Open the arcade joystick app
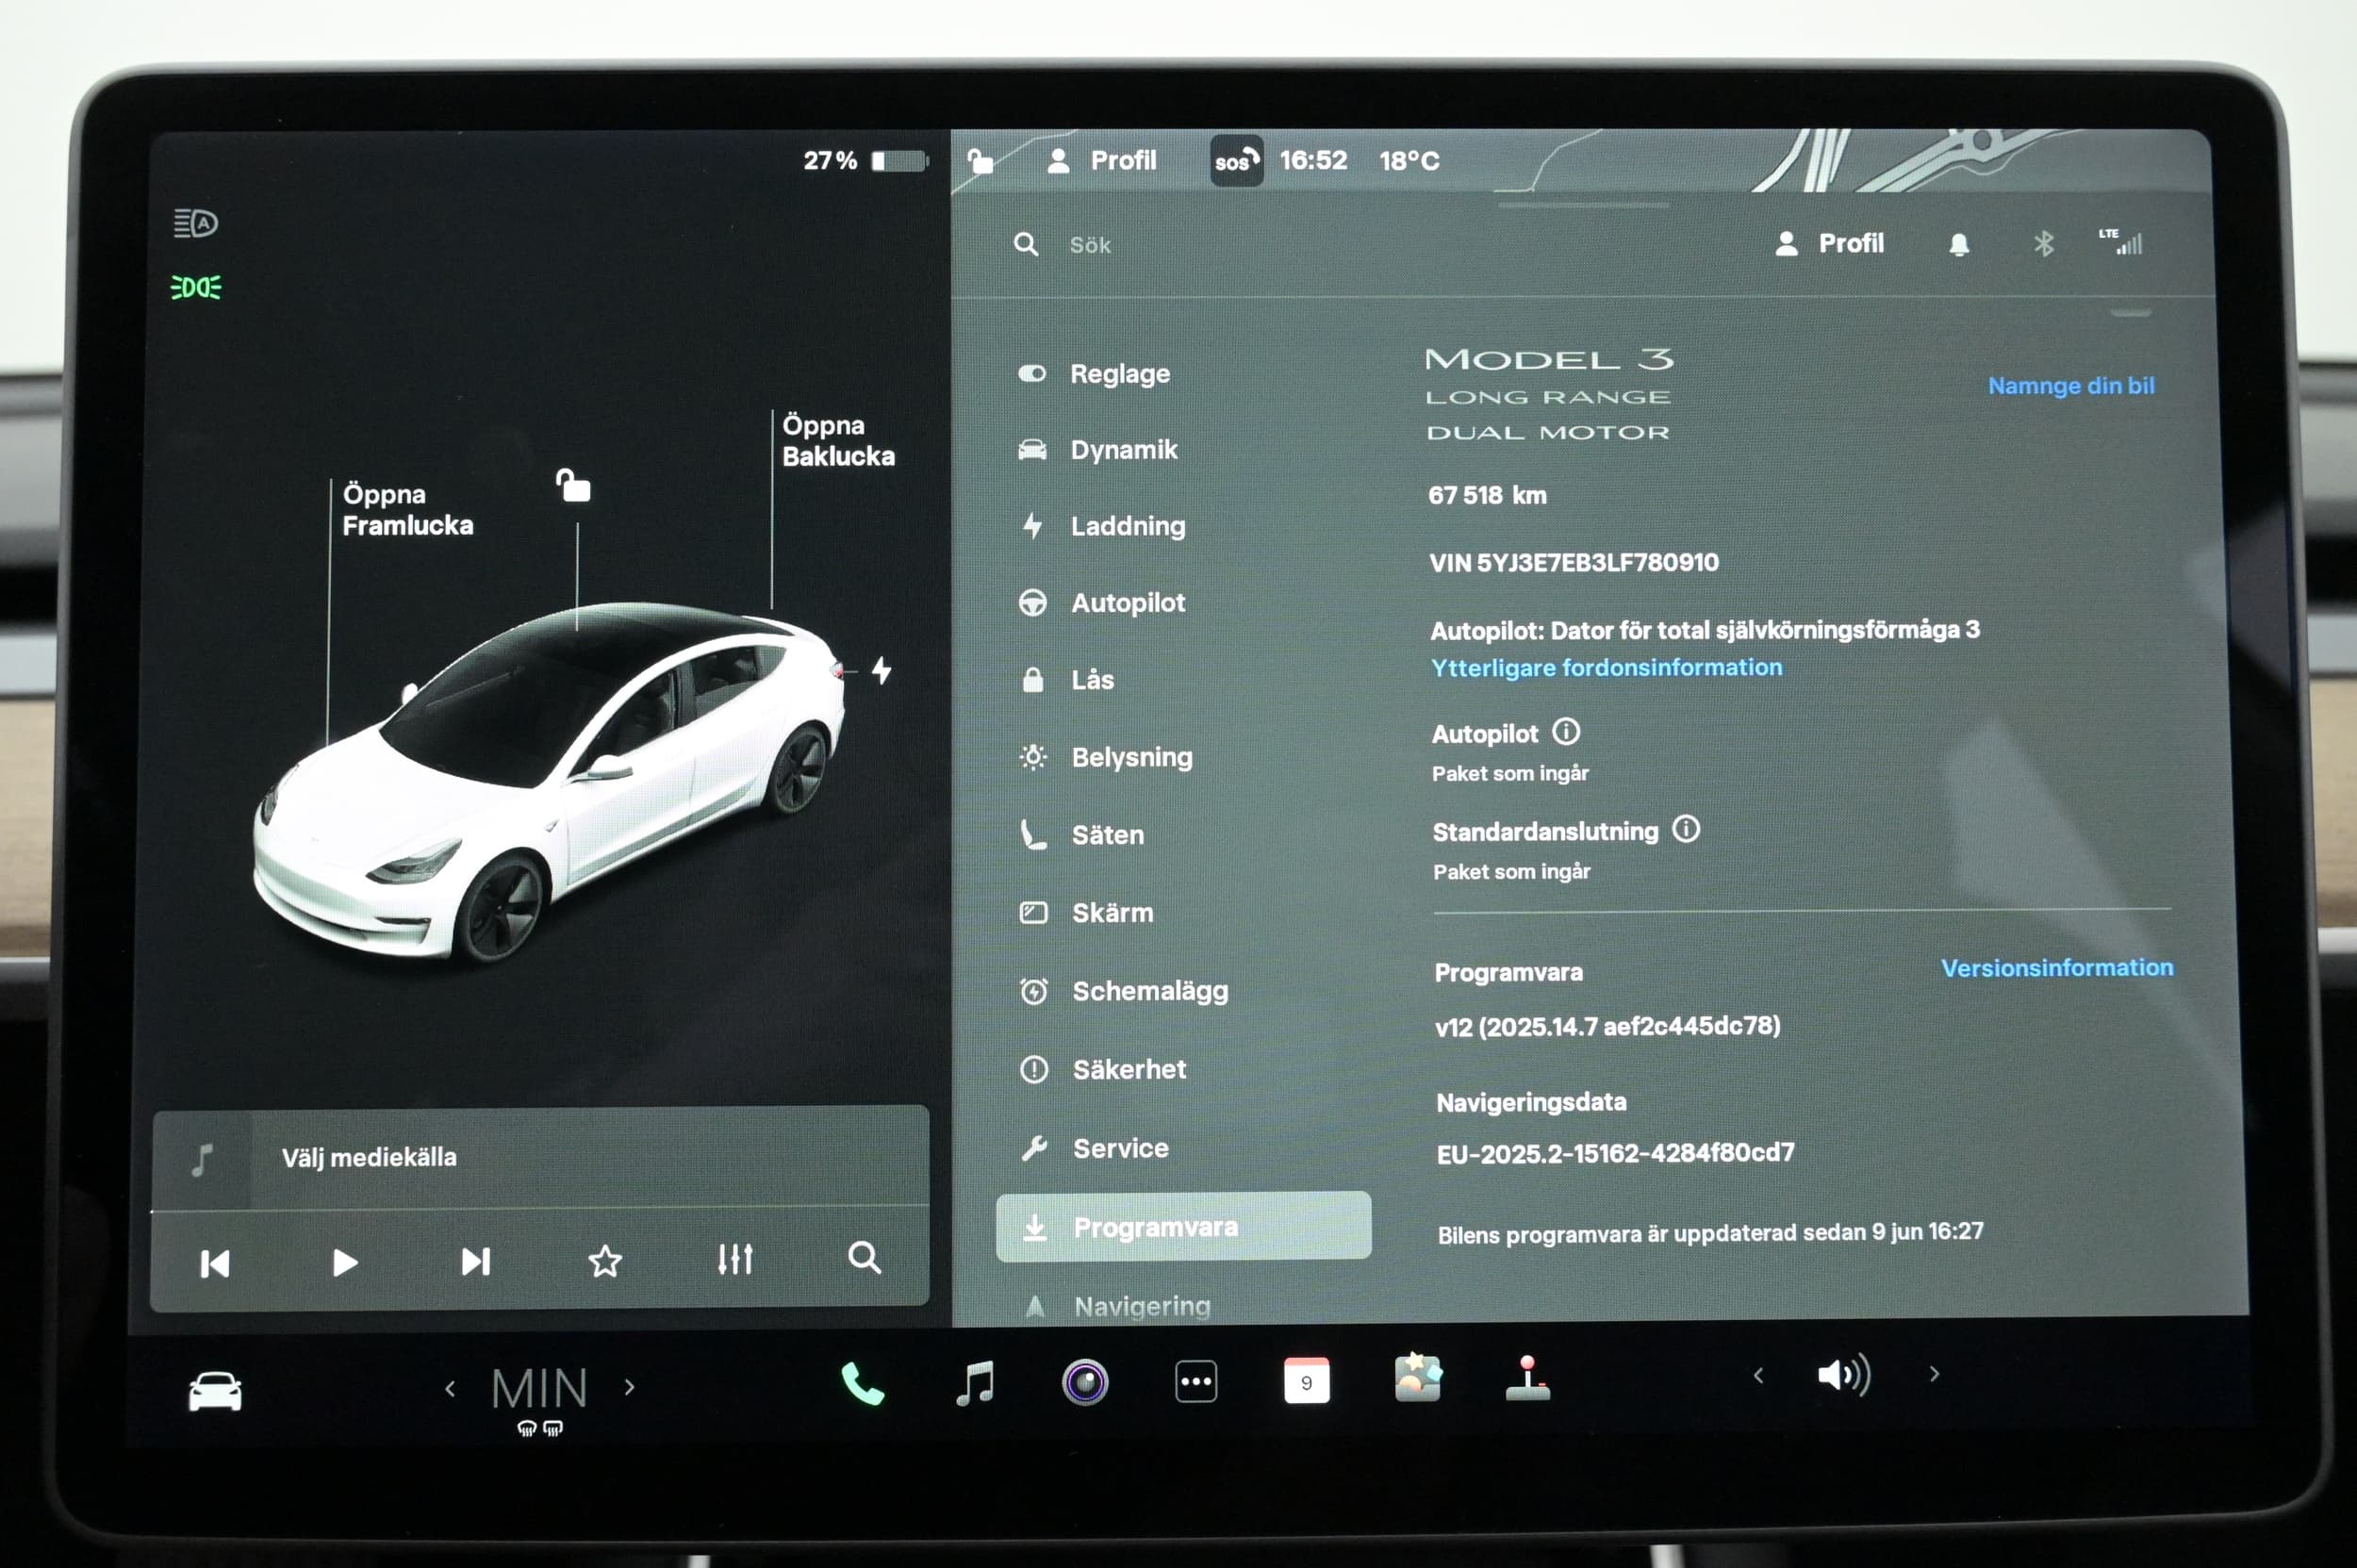Image resolution: width=2357 pixels, height=1568 pixels. (1527, 1378)
